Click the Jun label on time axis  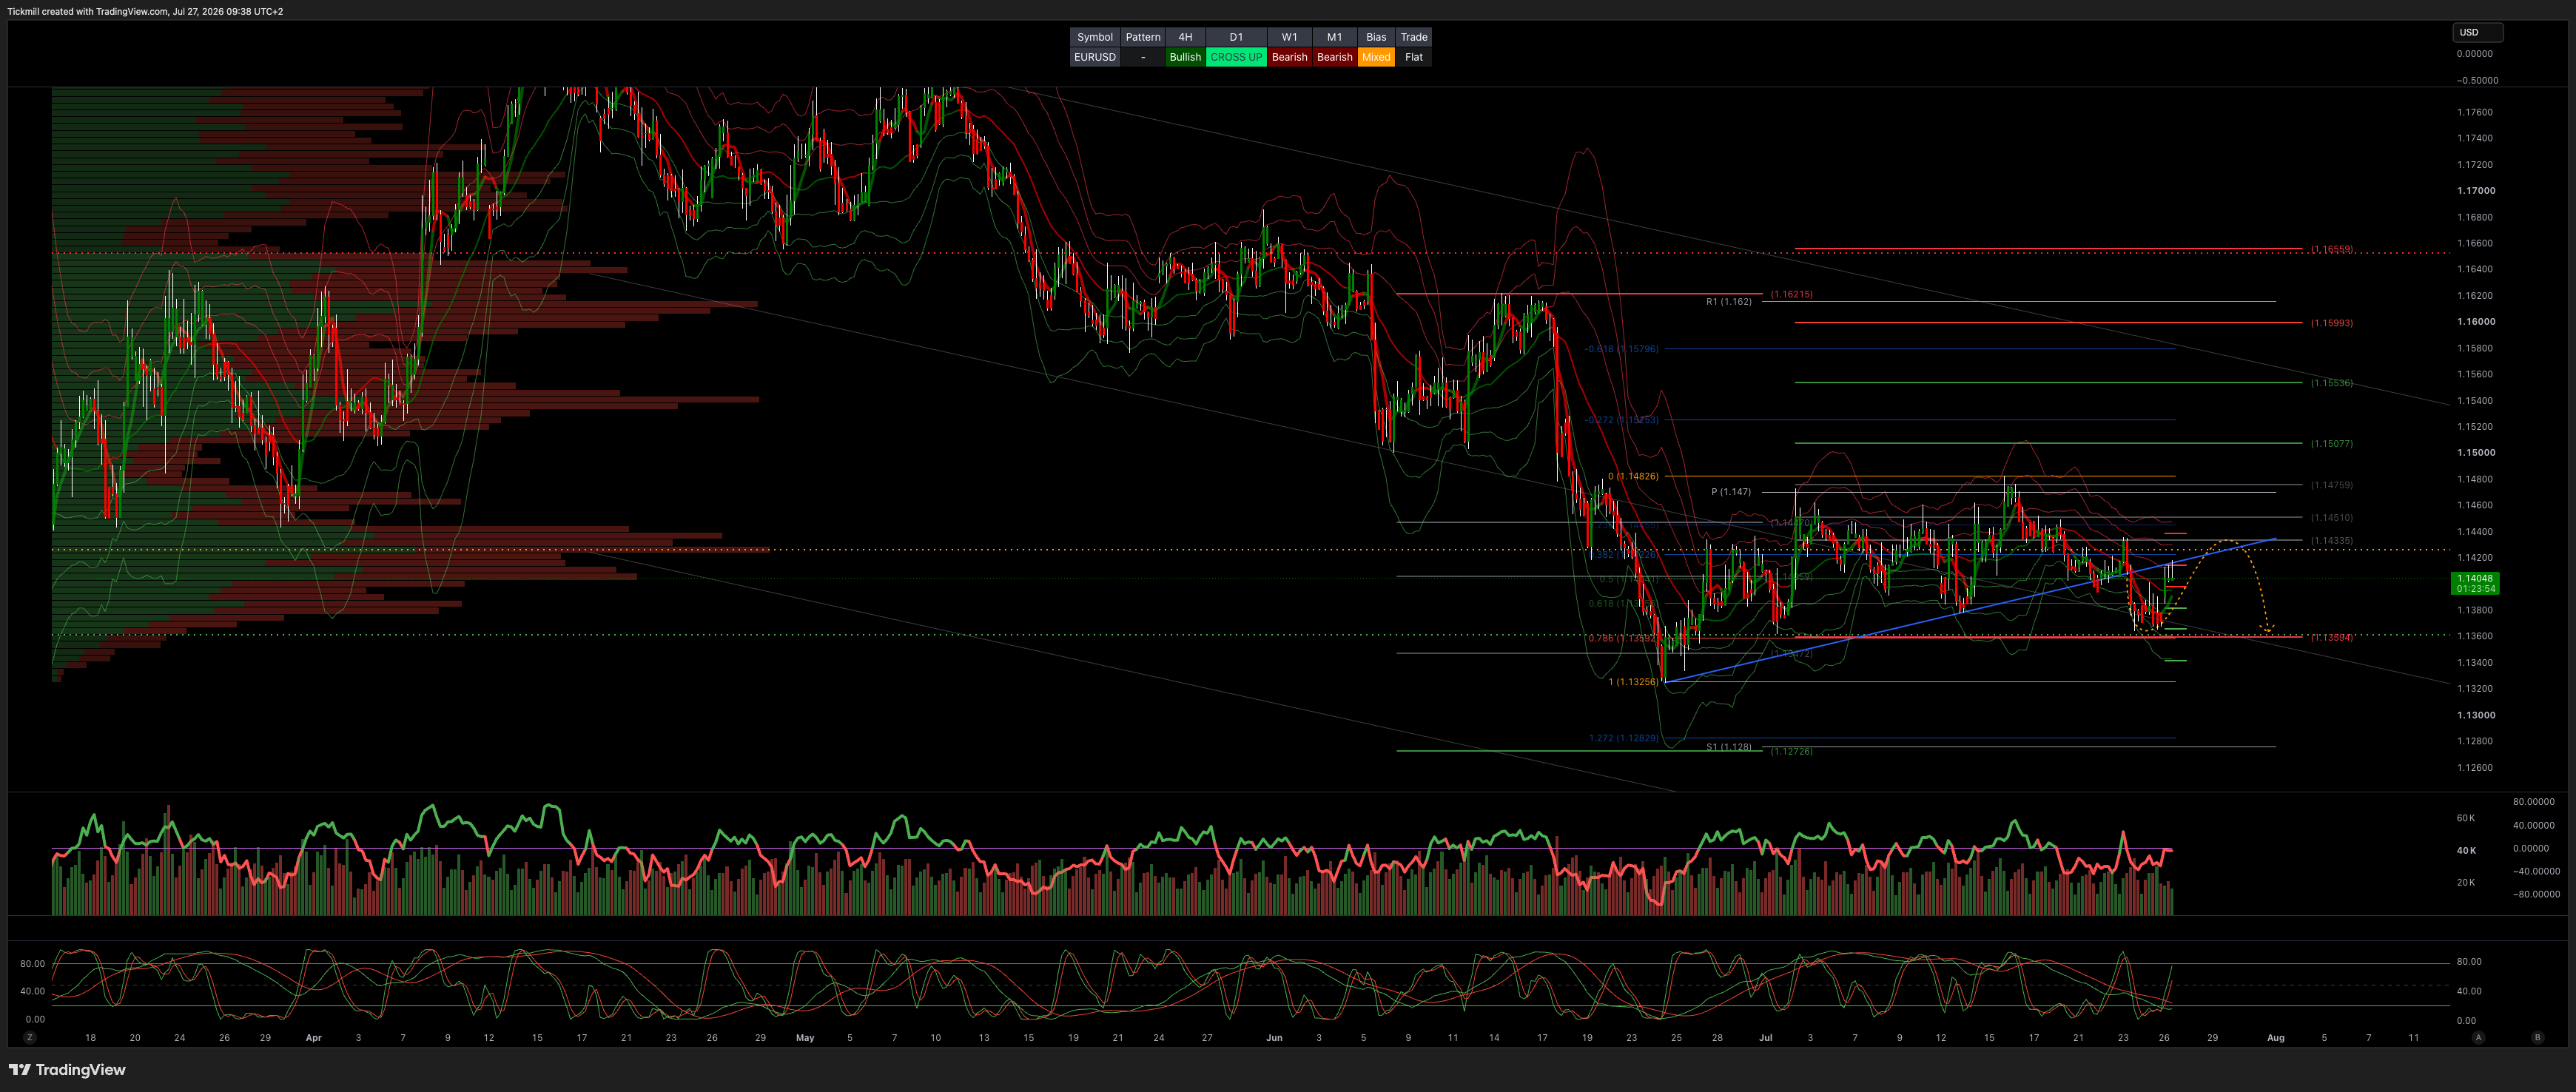[x=1274, y=1038]
